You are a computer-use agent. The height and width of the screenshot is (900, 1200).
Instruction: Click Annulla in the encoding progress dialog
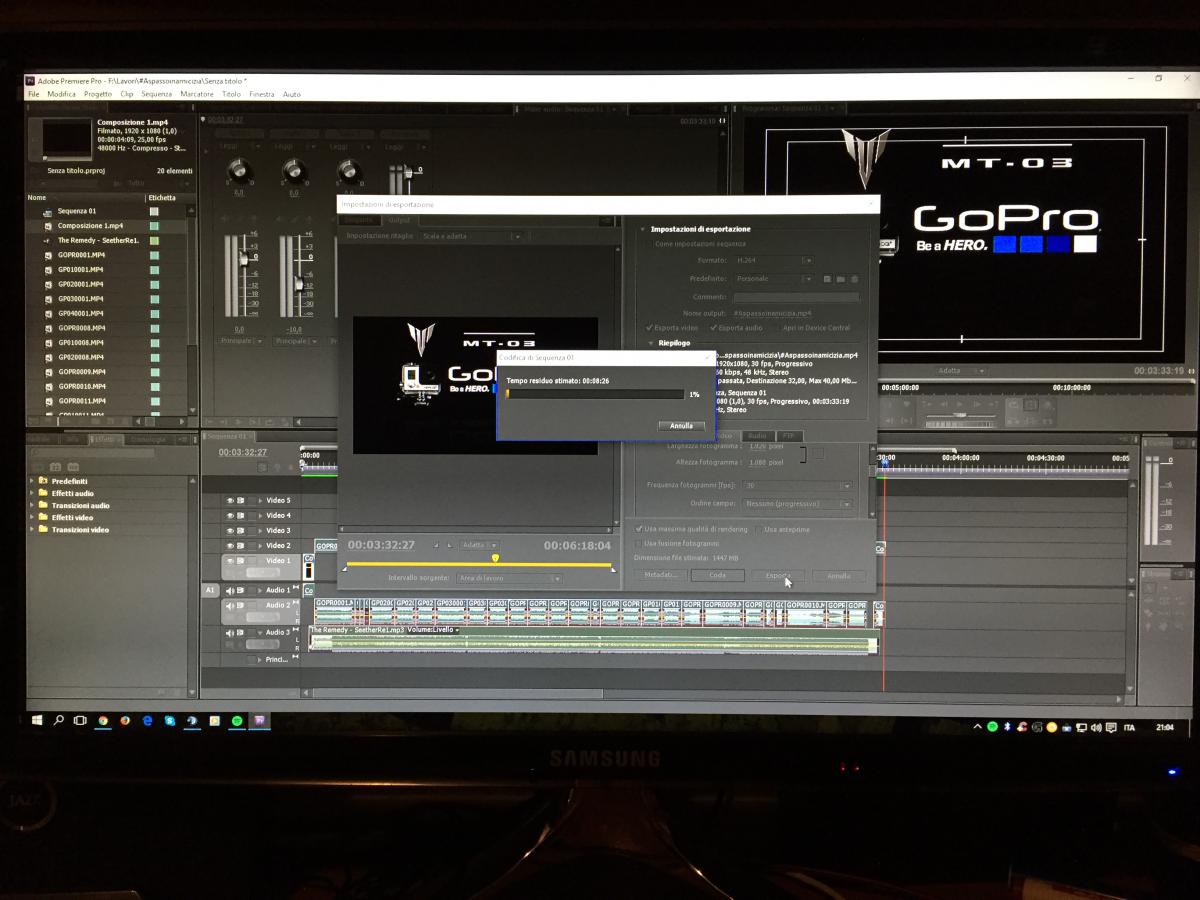pos(681,426)
